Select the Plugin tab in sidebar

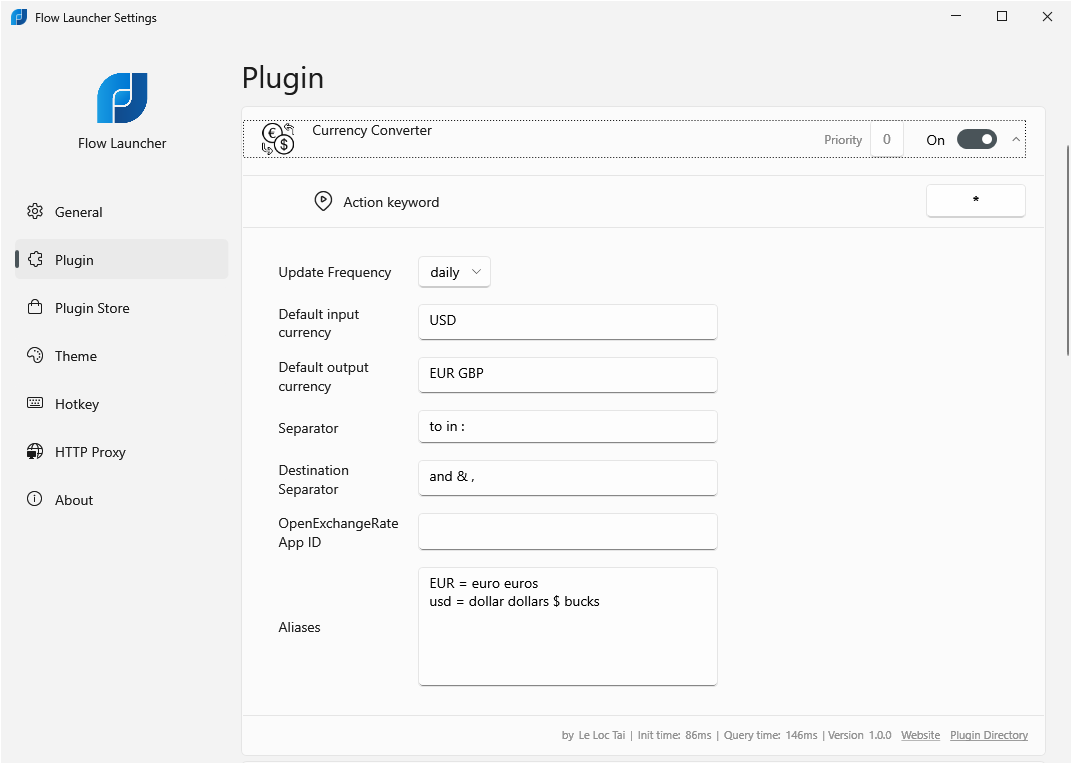(122, 259)
